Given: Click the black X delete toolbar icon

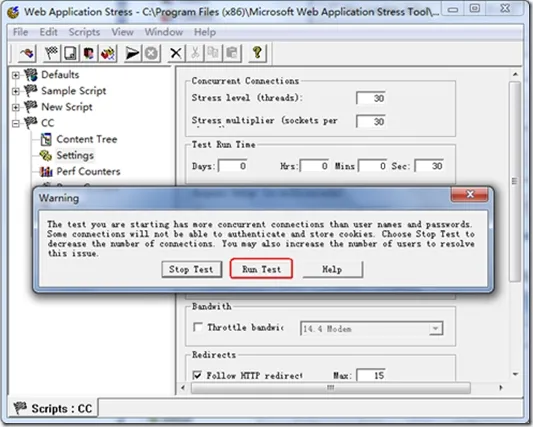Looking at the screenshot, I should click(x=176, y=53).
